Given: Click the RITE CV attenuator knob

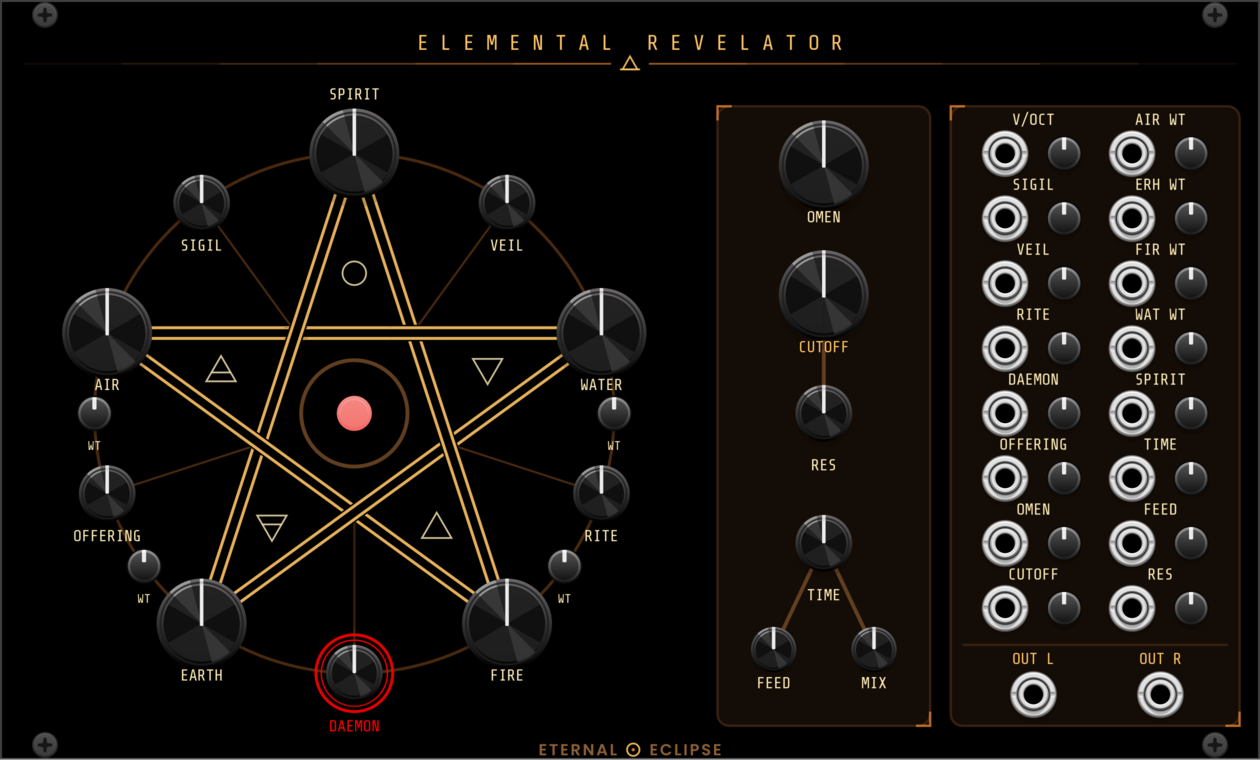Looking at the screenshot, I should coord(1064,349).
